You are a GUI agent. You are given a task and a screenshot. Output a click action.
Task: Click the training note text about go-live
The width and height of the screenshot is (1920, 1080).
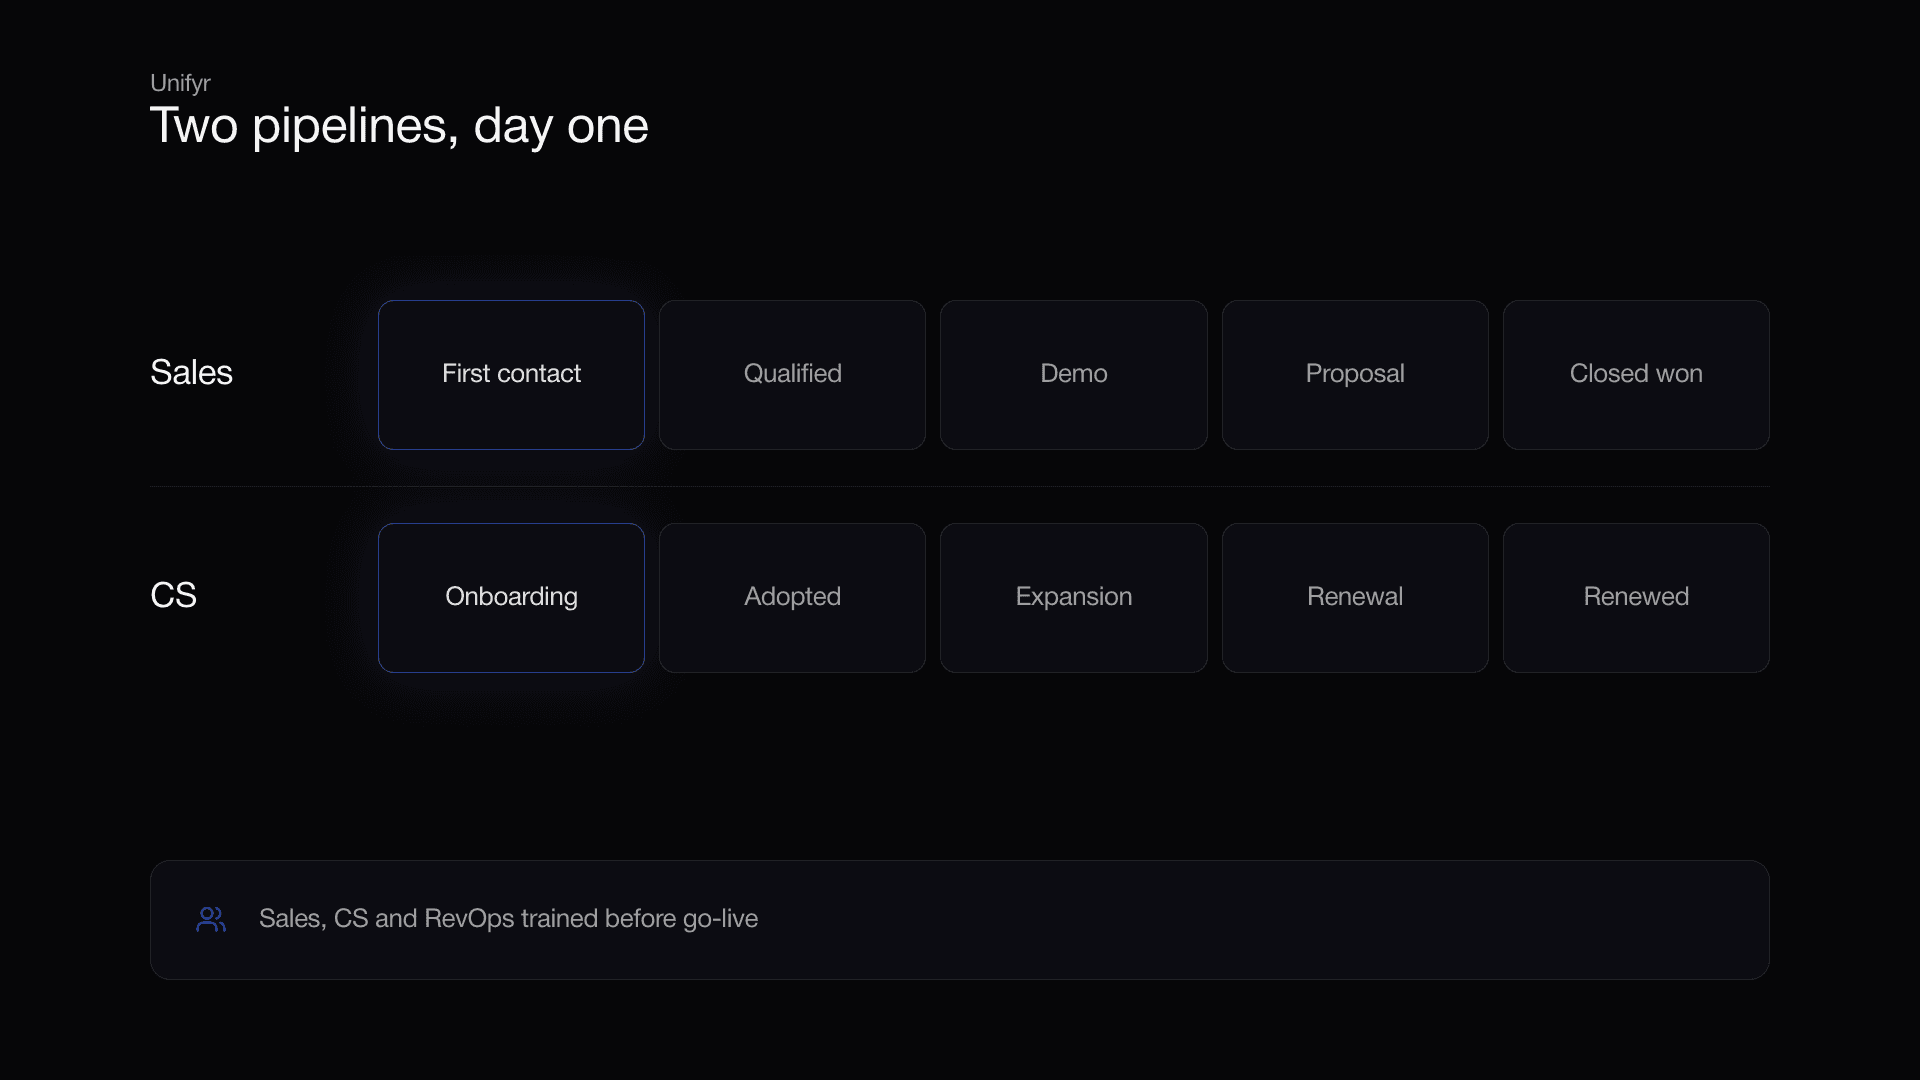click(508, 919)
